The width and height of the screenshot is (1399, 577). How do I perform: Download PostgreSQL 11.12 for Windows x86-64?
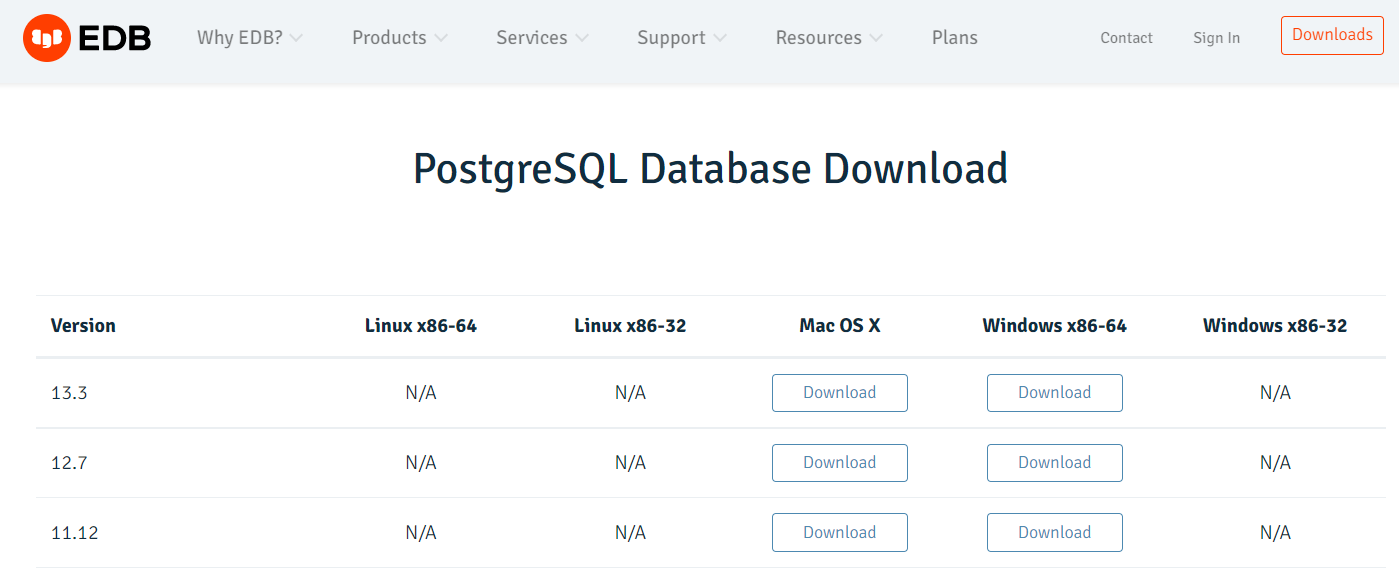[1054, 532]
